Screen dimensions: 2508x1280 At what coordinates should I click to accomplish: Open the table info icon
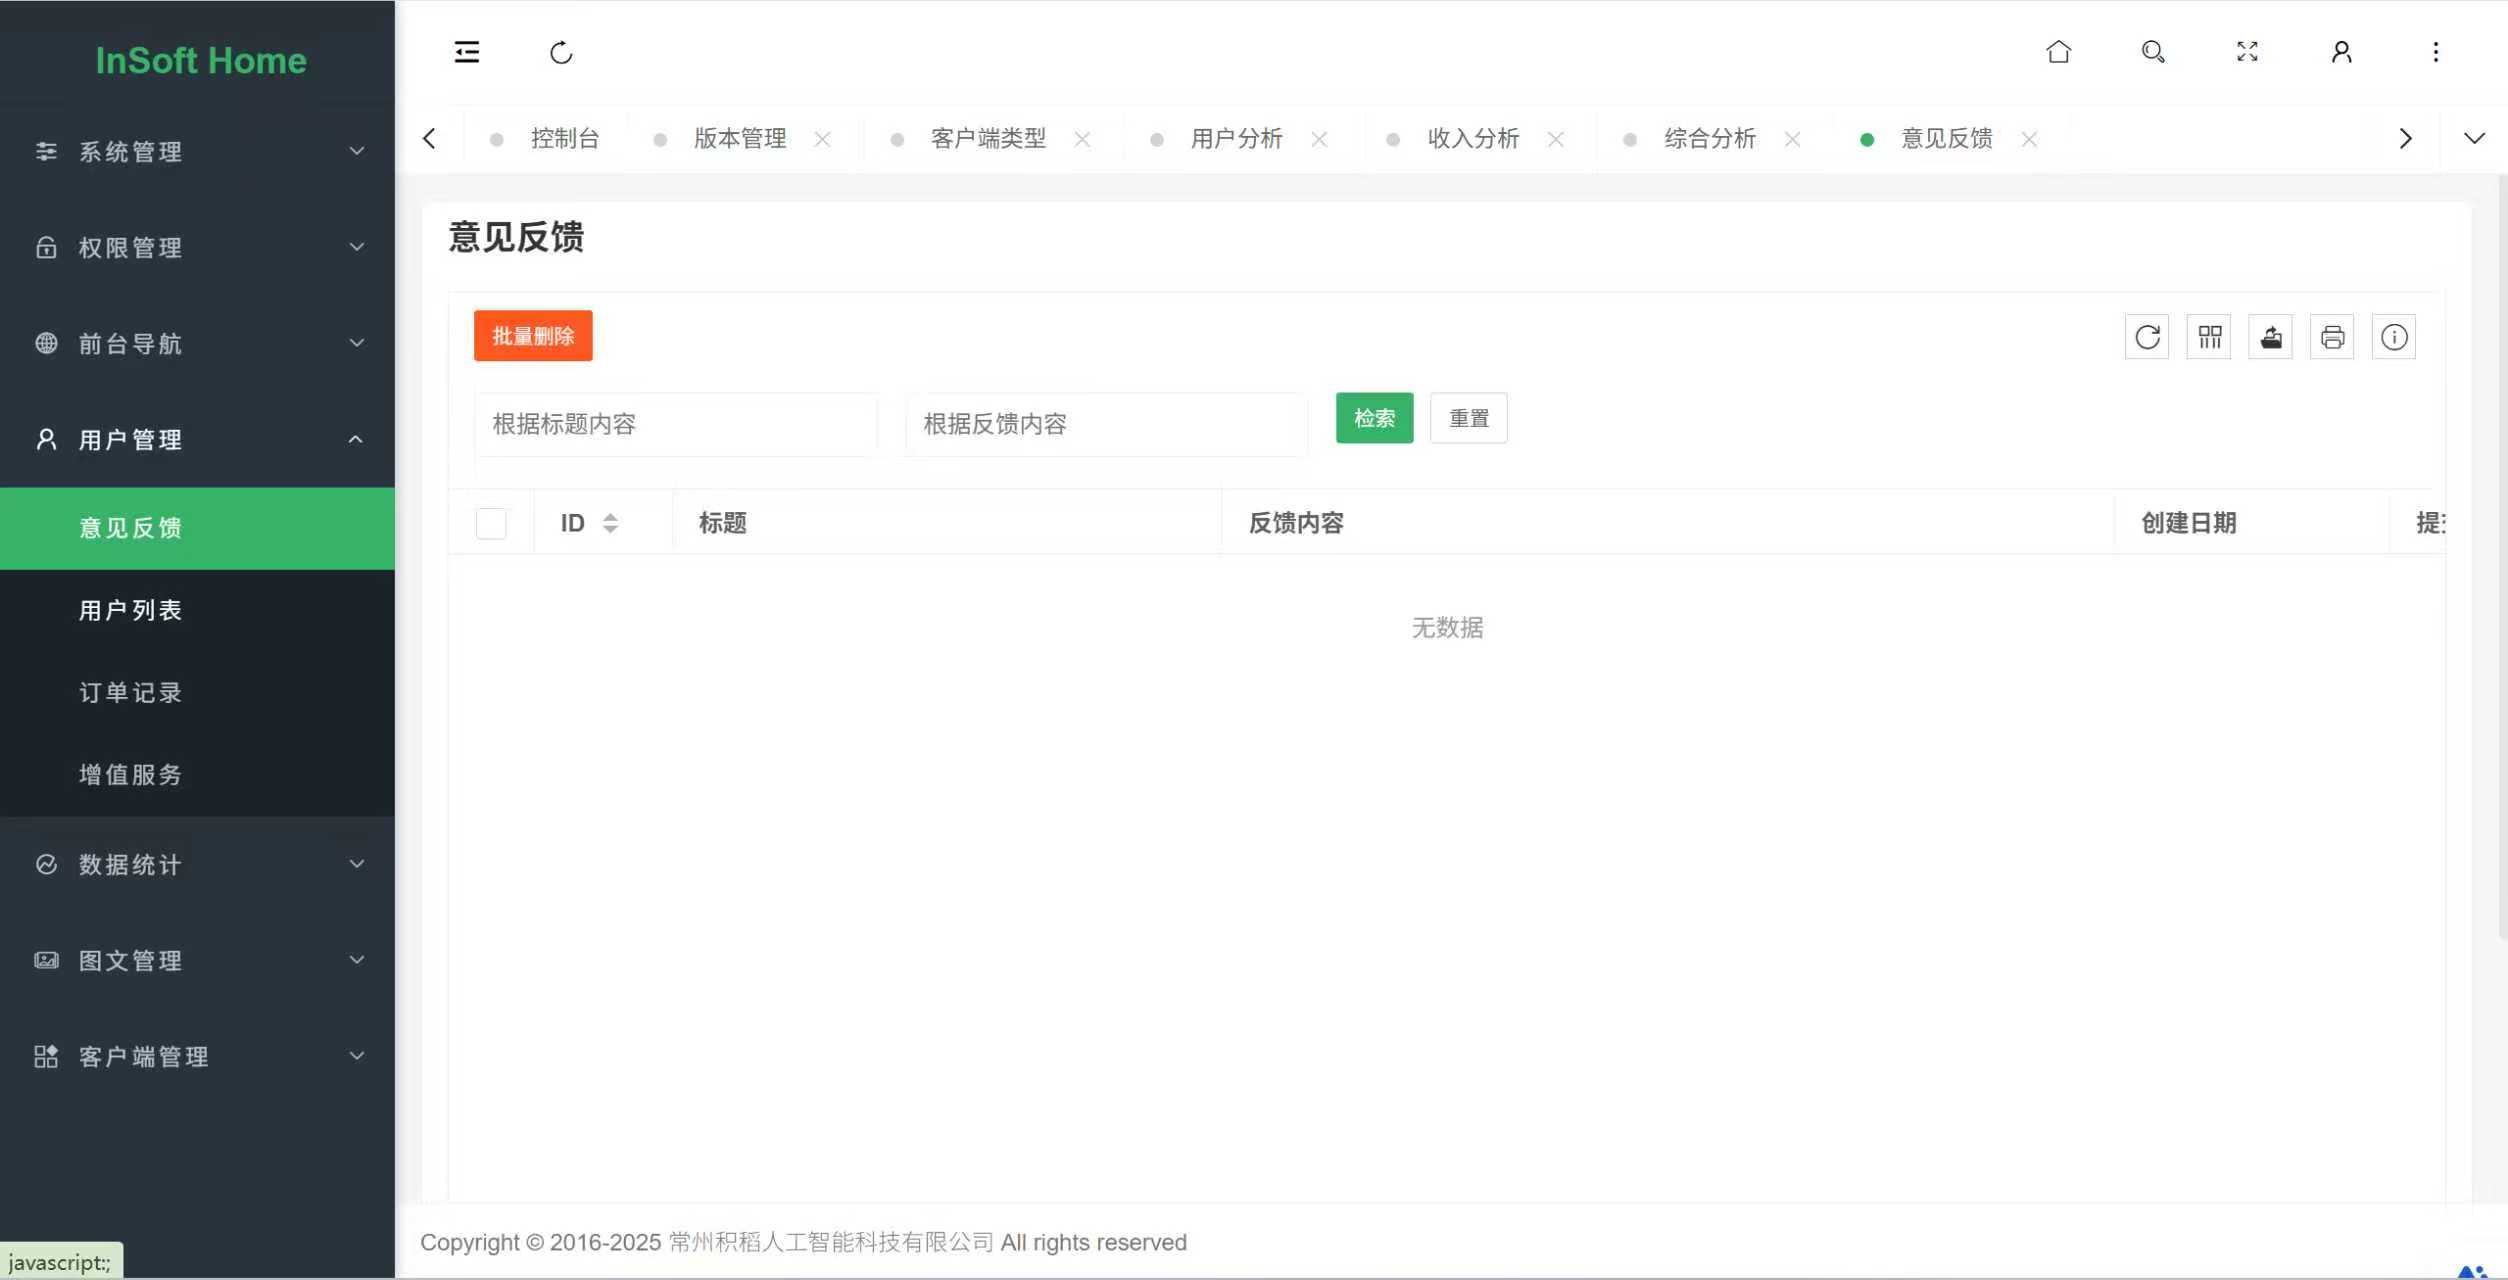2394,337
